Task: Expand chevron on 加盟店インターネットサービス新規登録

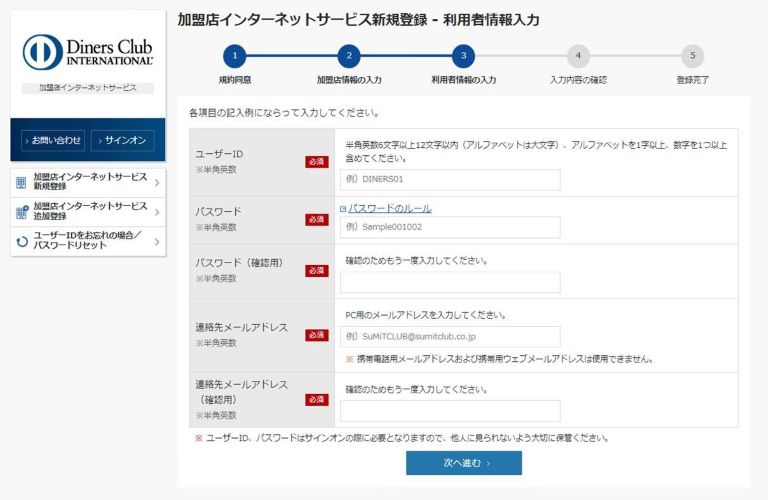Action: pyautogui.click(x=157, y=183)
